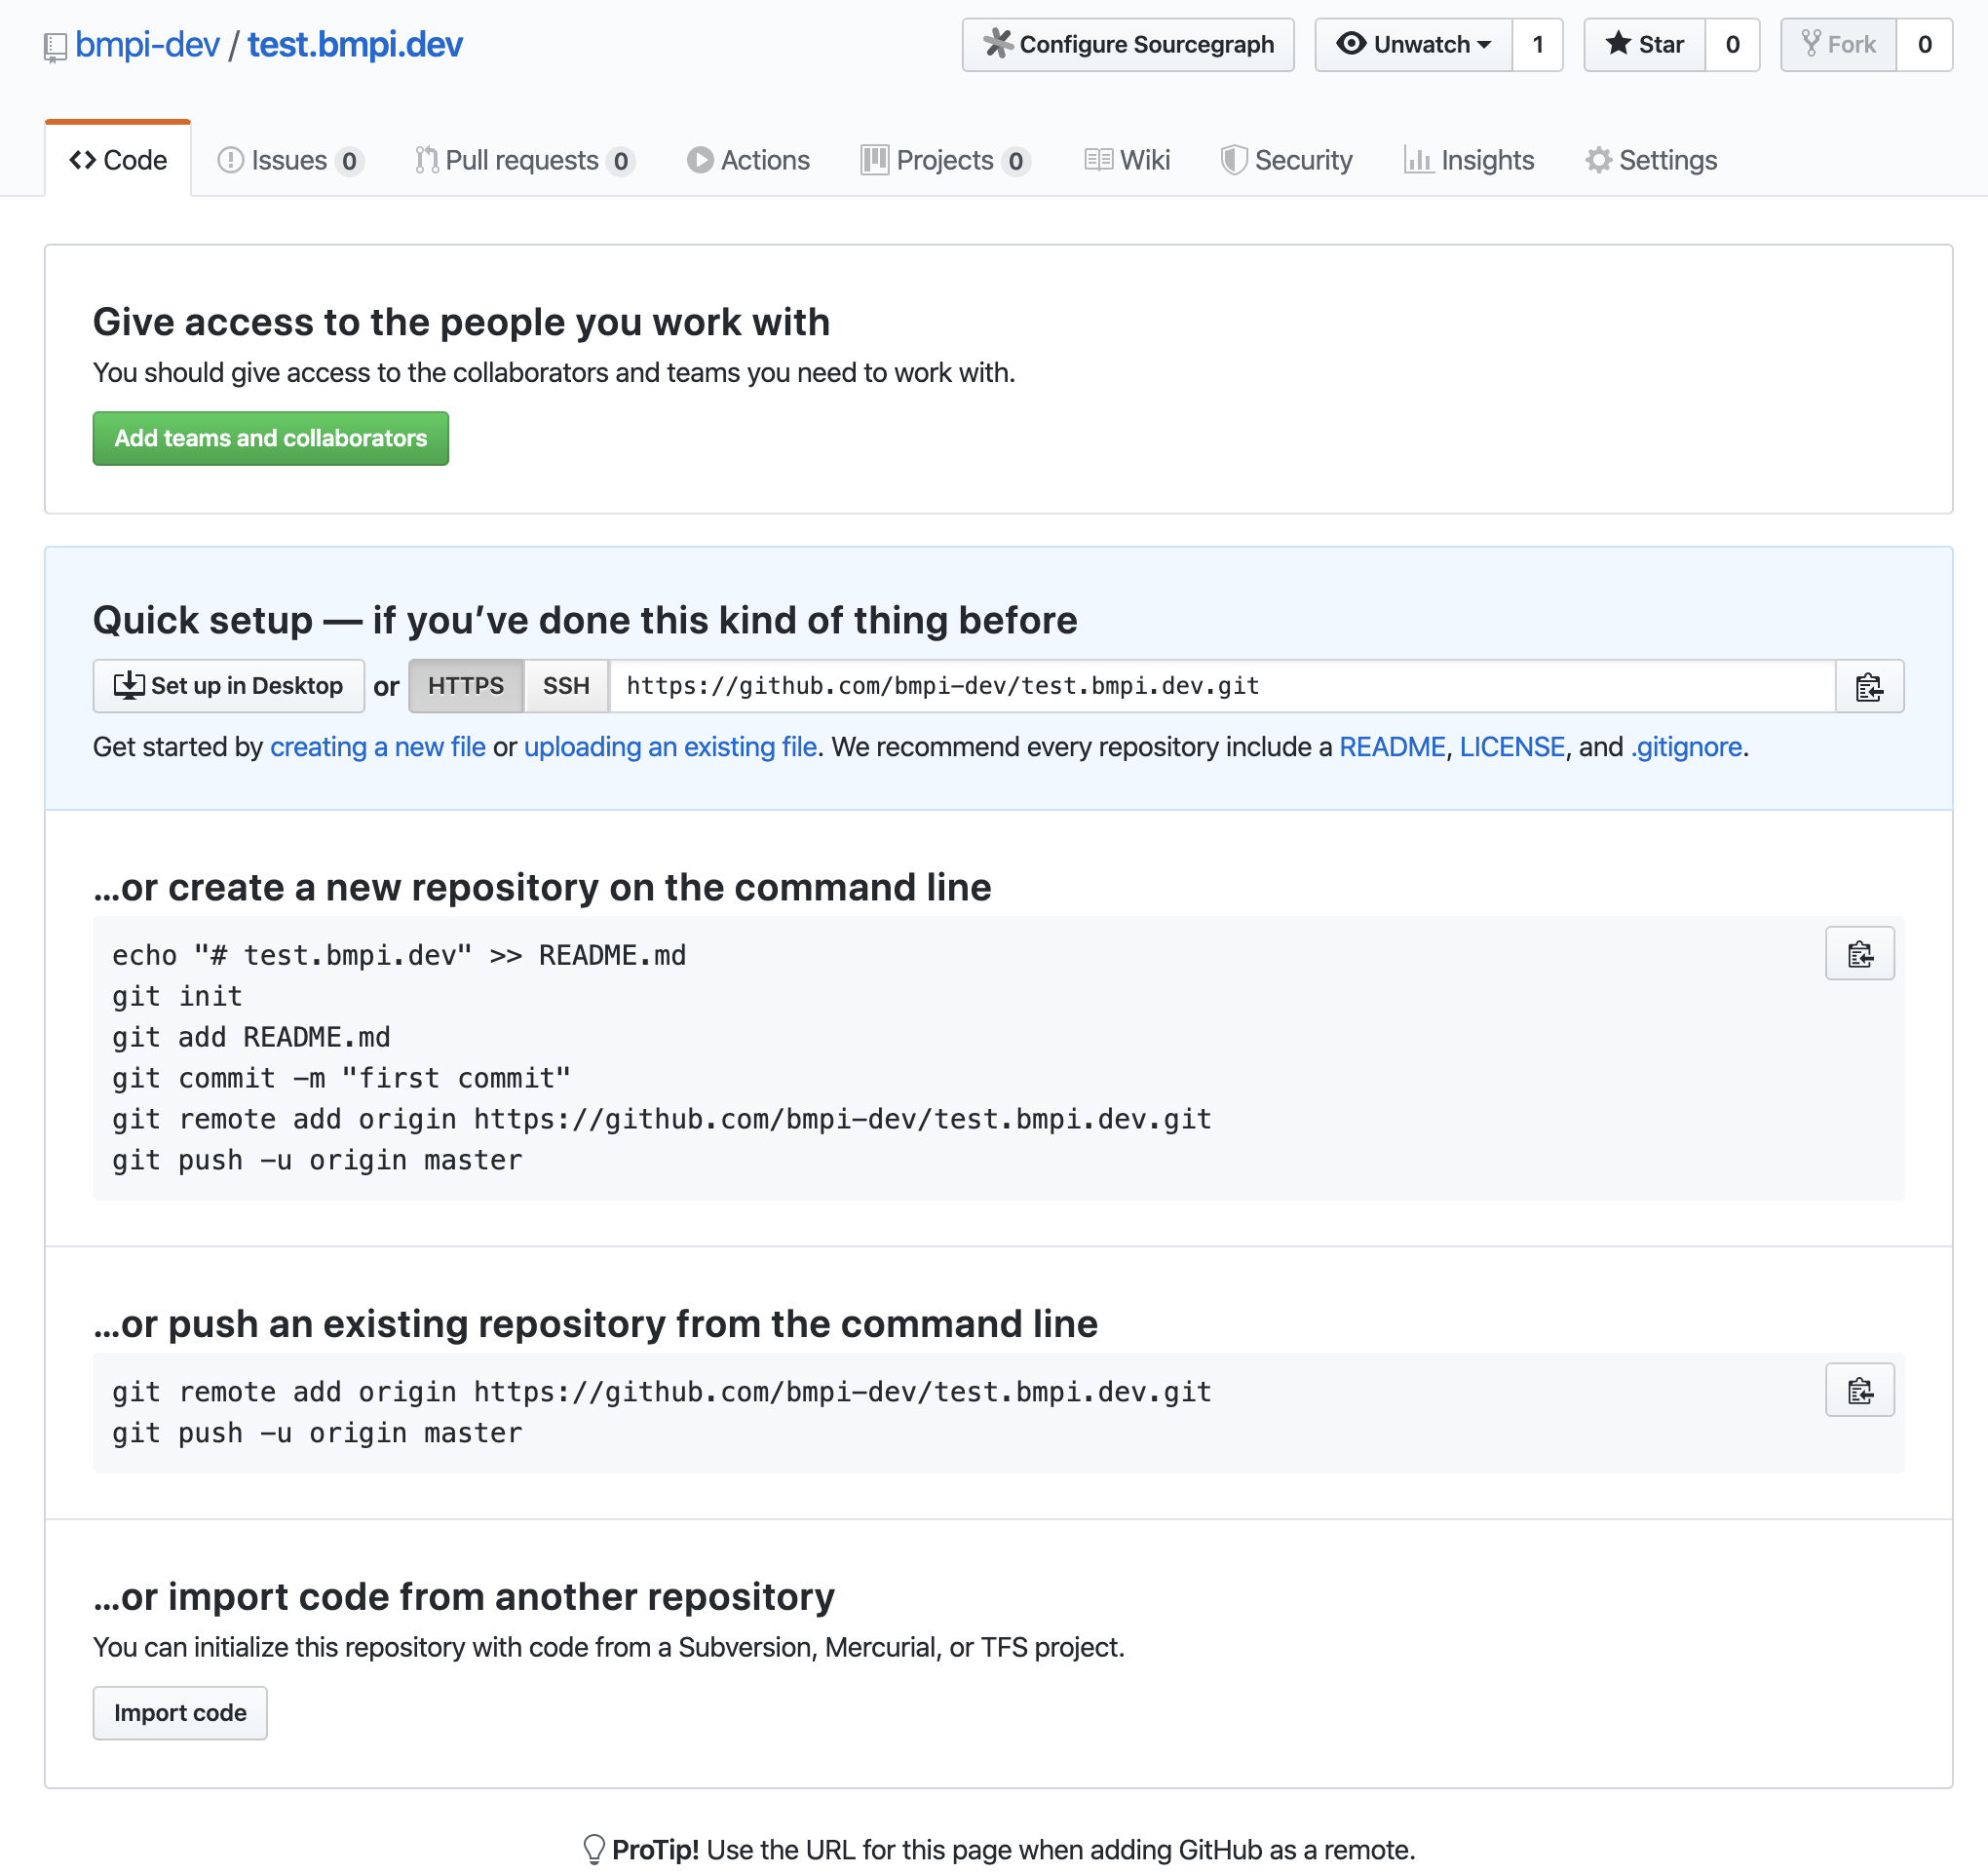Open the .gitignore link
The image size is (1988, 1873).
point(1686,747)
